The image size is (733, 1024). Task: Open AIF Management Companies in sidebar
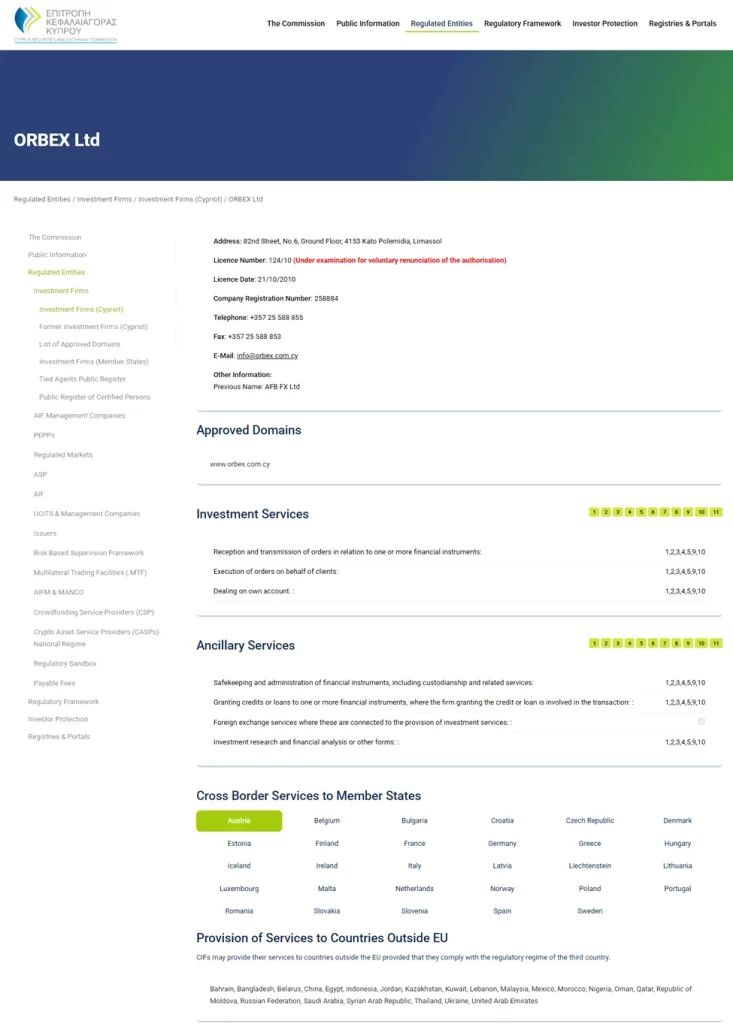(x=79, y=415)
